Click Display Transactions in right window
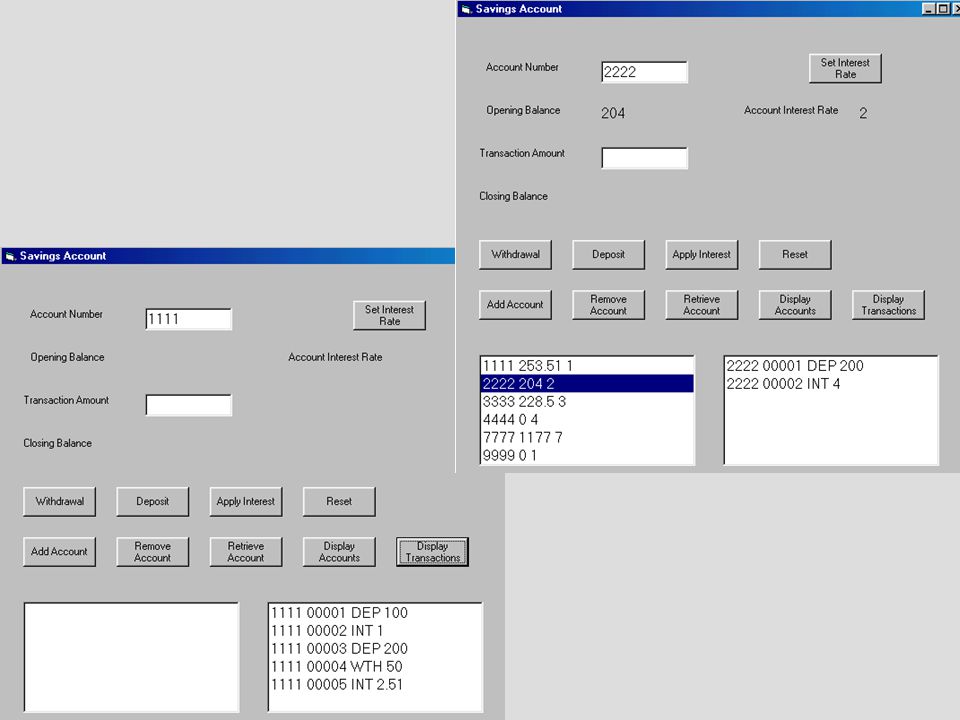 click(888, 305)
